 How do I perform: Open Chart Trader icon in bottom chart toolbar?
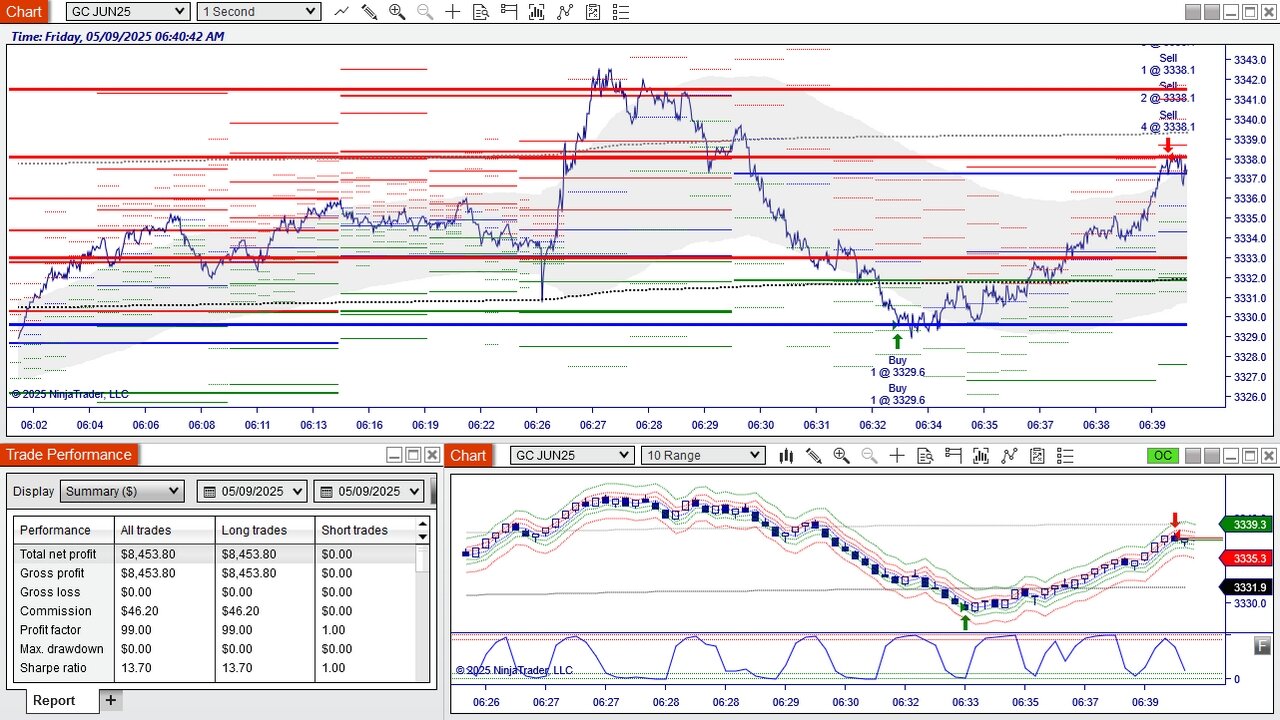tap(953, 456)
